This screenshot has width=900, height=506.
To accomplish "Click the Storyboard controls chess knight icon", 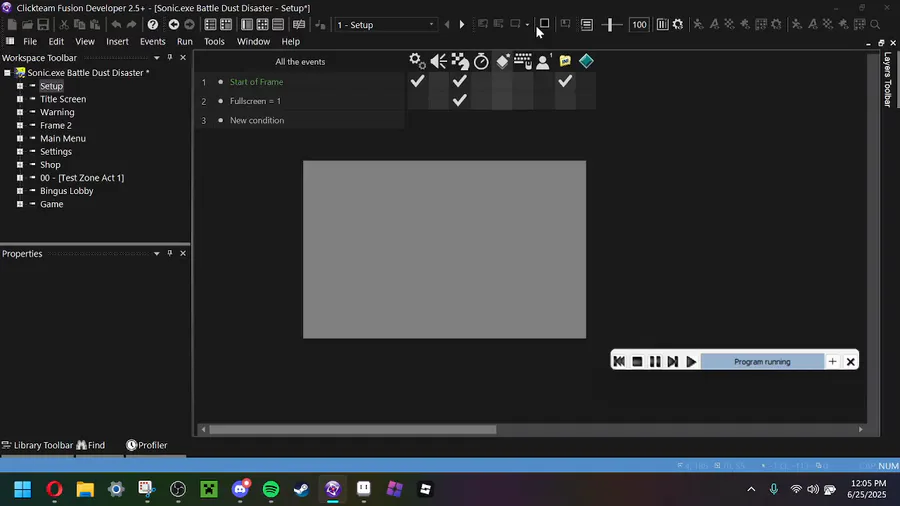I will pos(460,61).
